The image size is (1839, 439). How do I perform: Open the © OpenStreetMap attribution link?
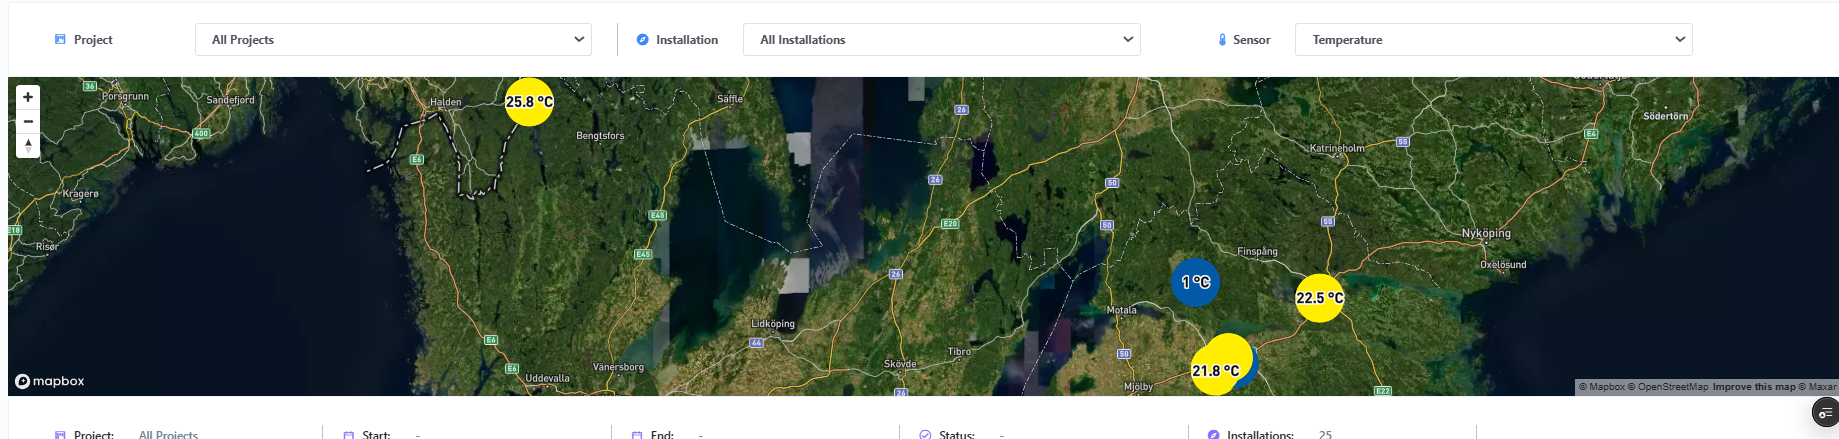click(x=1668, y=387)
